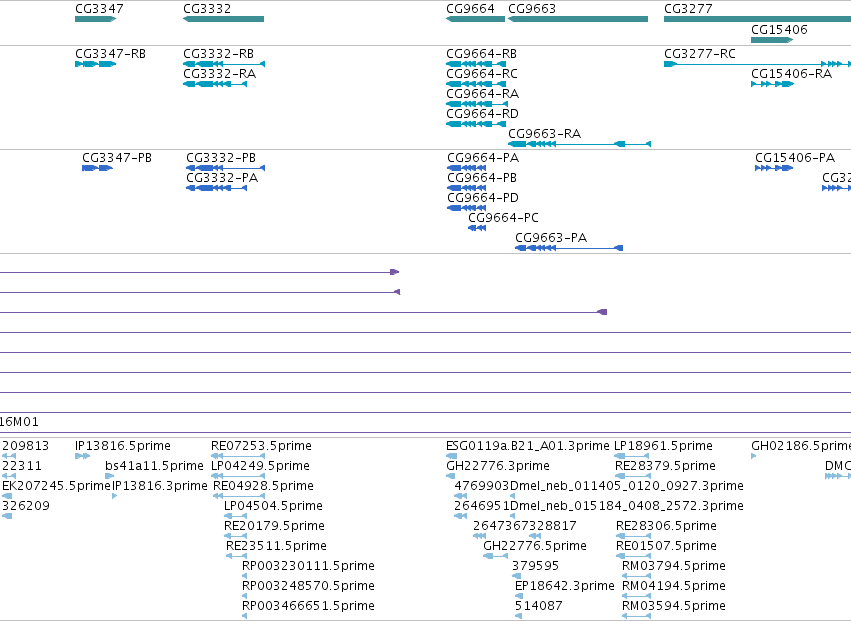Click the first purple clone end arrow
This screenshot has width=851, height=621.
[x=395, y=272]
